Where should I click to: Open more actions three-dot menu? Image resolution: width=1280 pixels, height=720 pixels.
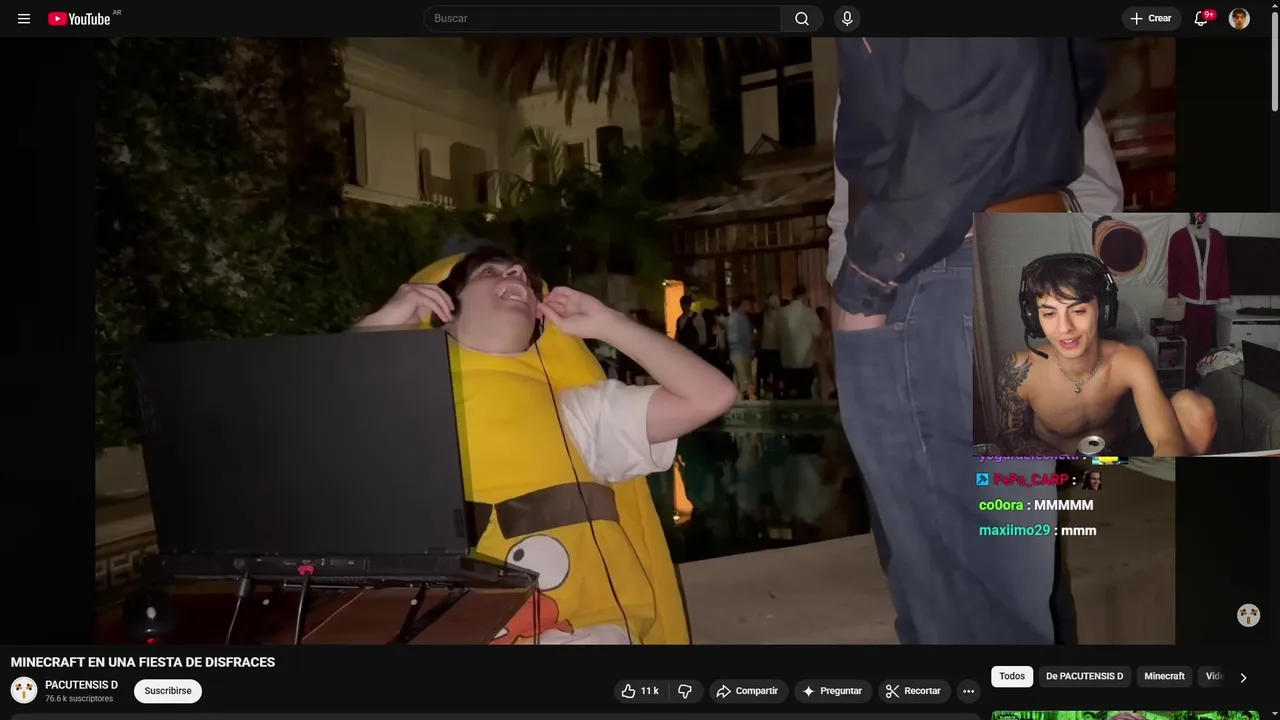(x=968, y=691)
